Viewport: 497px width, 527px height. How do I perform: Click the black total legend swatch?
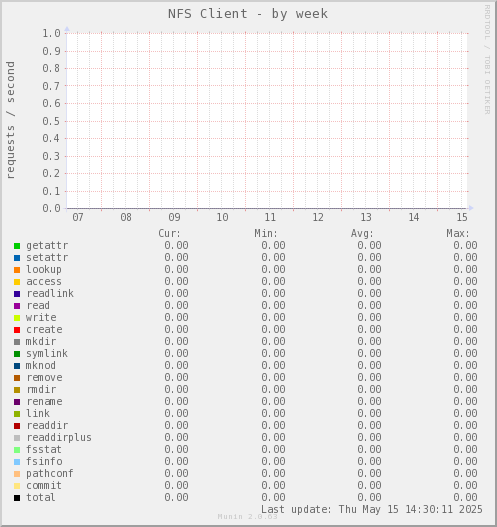[17, 498]
